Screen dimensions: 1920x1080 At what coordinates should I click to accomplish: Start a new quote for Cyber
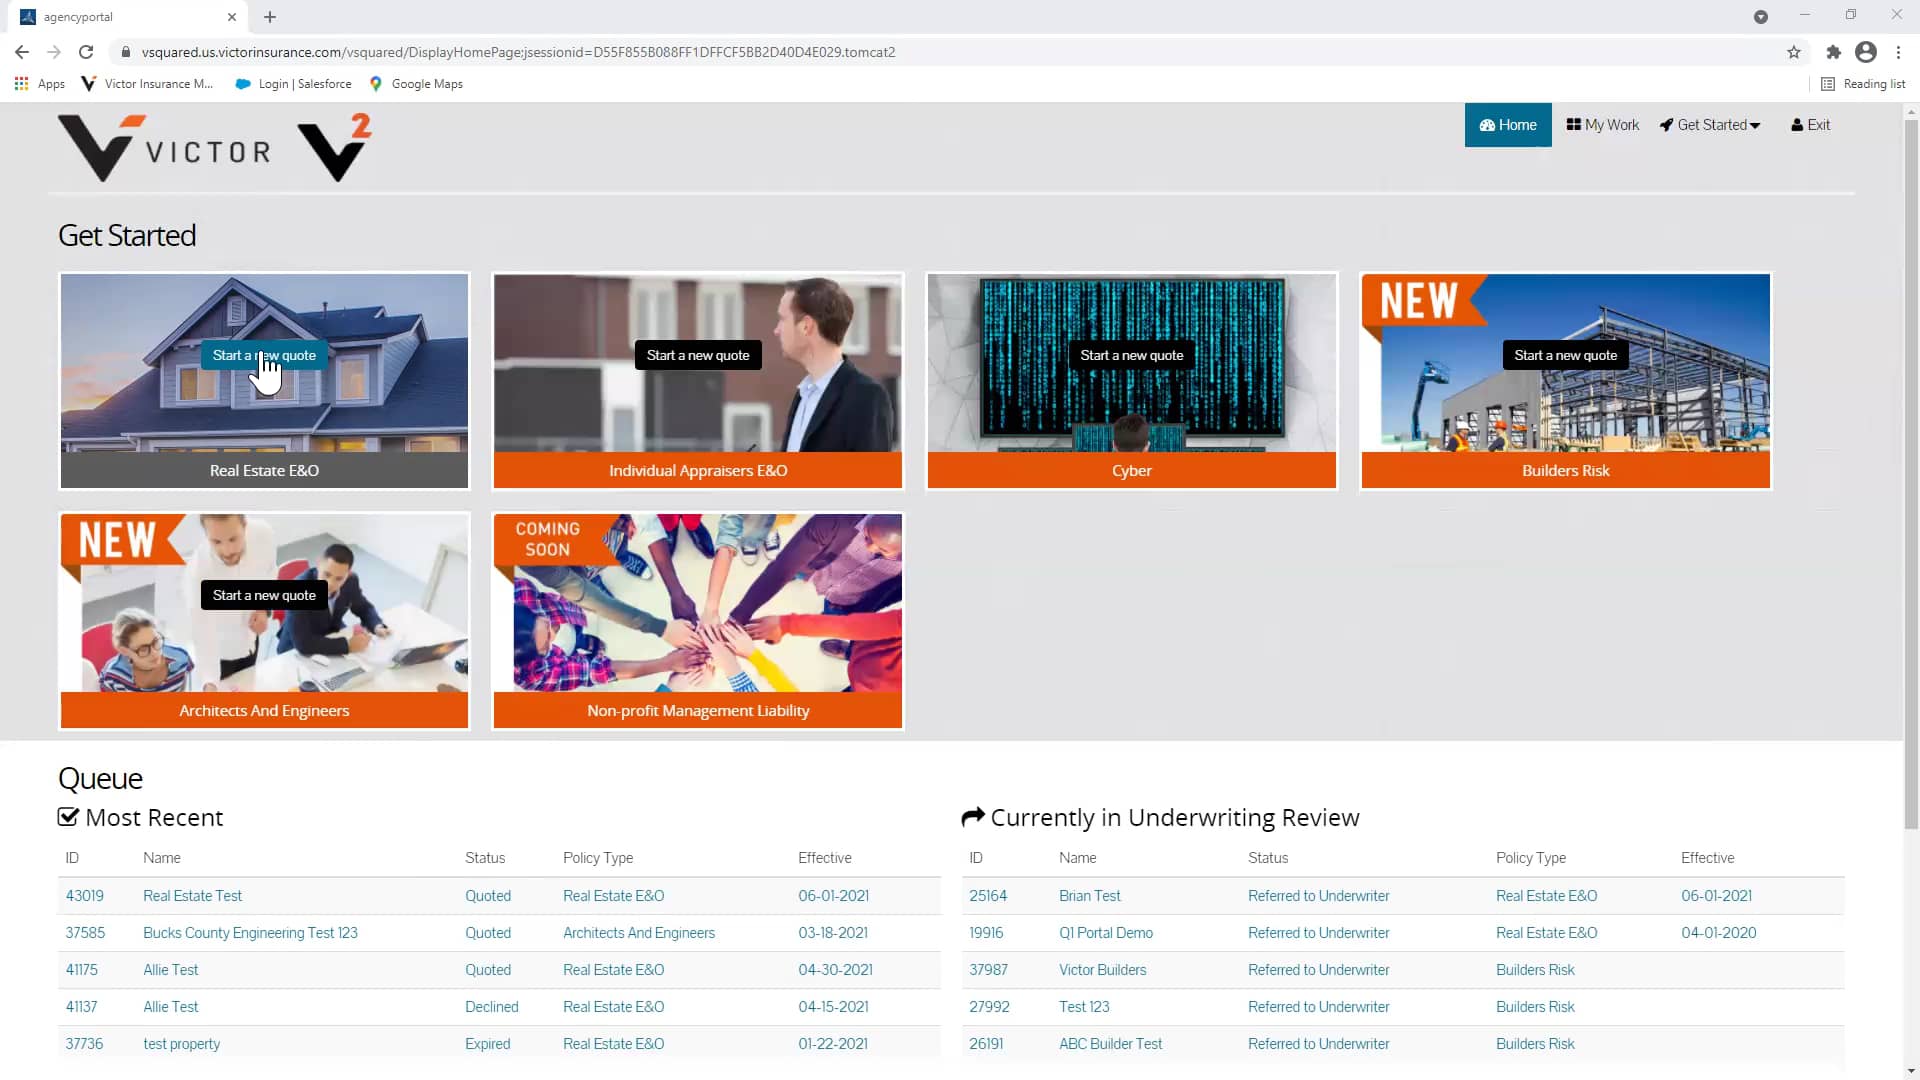coord(1131,354)
